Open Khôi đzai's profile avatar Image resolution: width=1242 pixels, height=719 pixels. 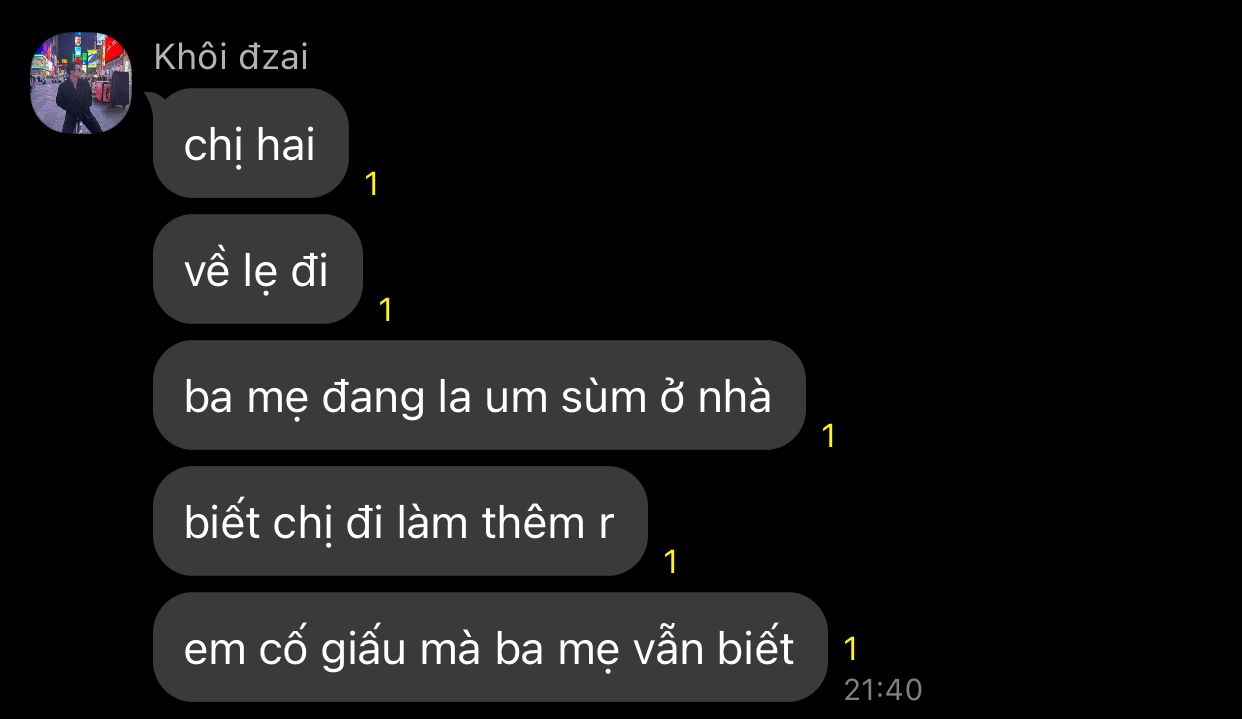coord(81,83)
